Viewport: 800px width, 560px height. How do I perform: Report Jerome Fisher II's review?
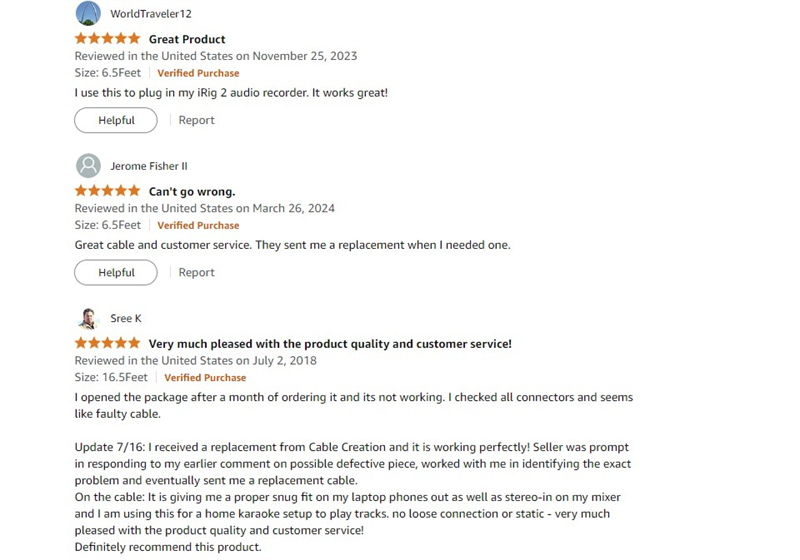pyautogui.click(x=196, y=272)
